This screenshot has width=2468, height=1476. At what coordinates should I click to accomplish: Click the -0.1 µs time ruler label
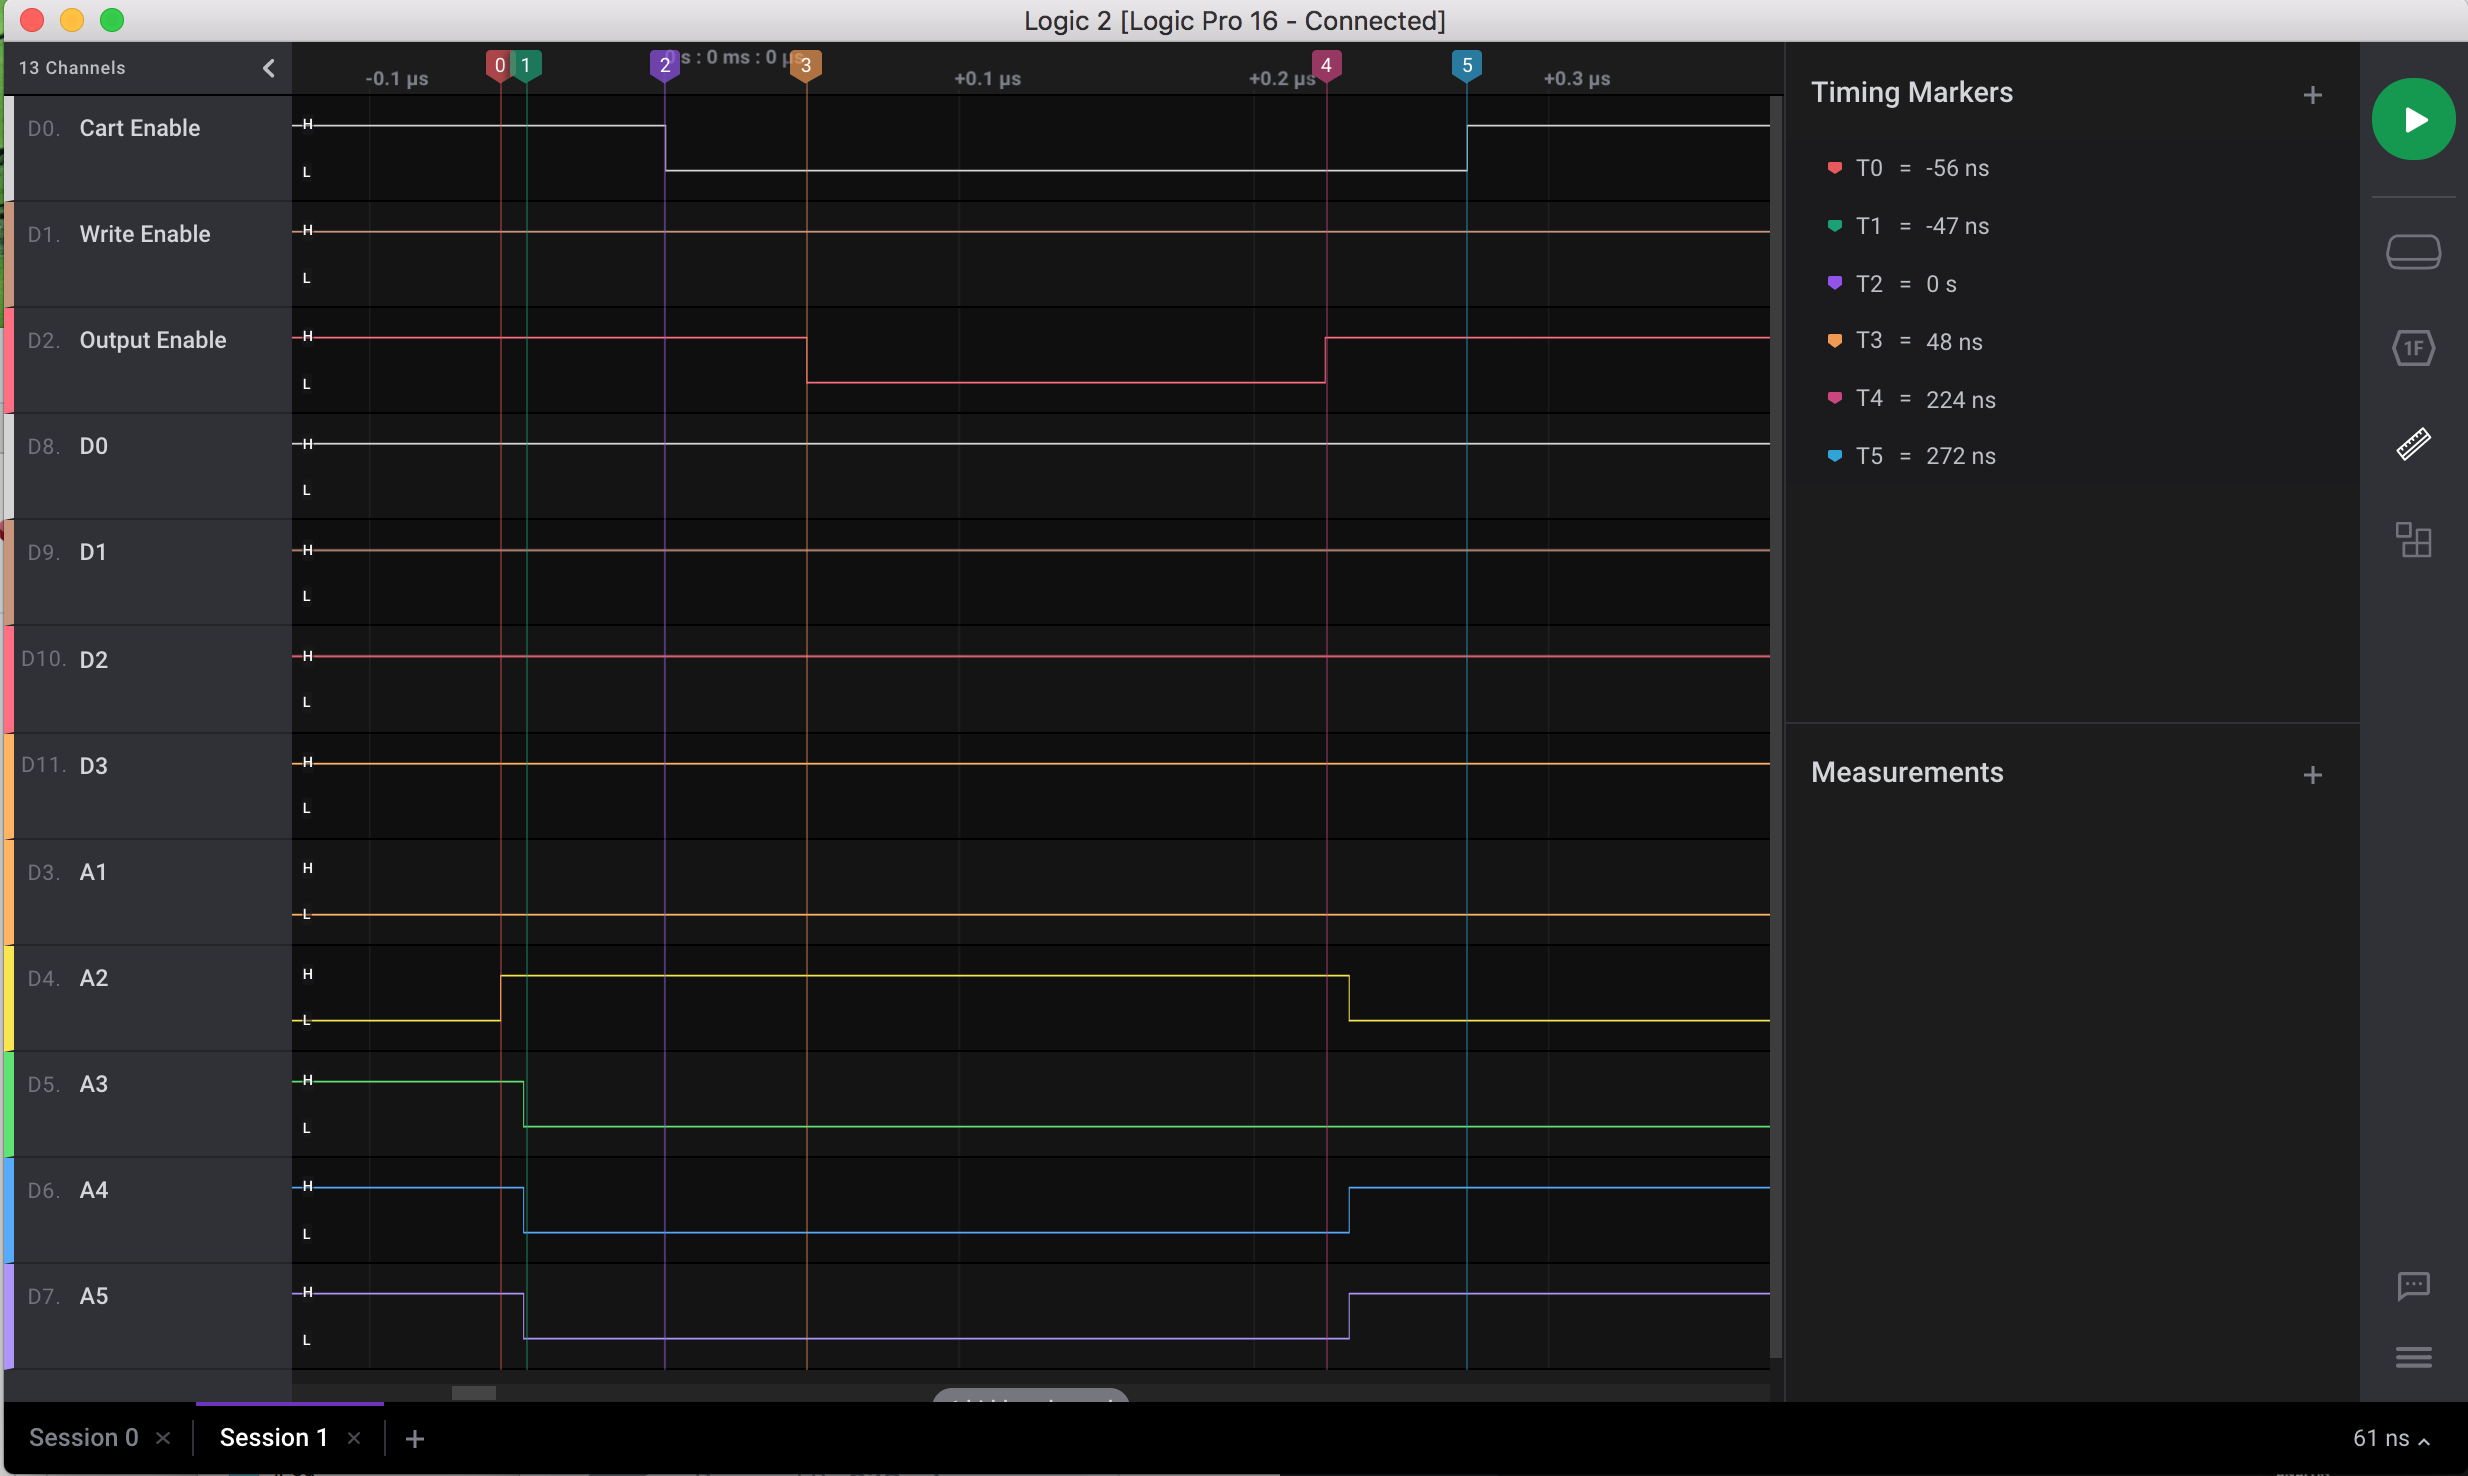coord(396,78)
